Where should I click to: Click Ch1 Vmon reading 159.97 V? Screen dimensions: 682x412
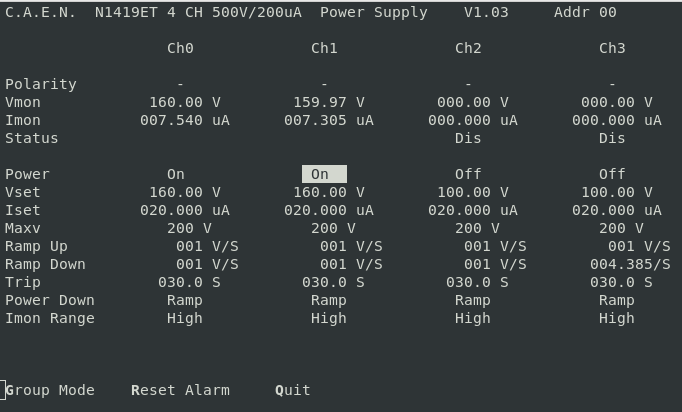329,102
